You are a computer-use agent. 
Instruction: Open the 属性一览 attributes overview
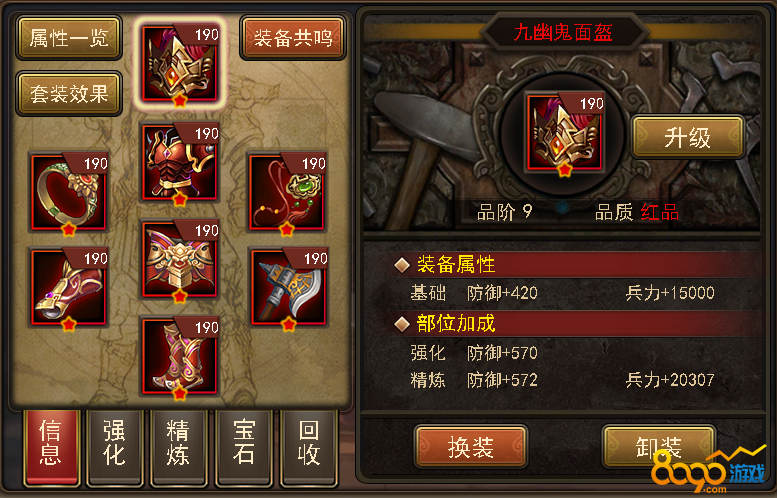coord(69,38)
